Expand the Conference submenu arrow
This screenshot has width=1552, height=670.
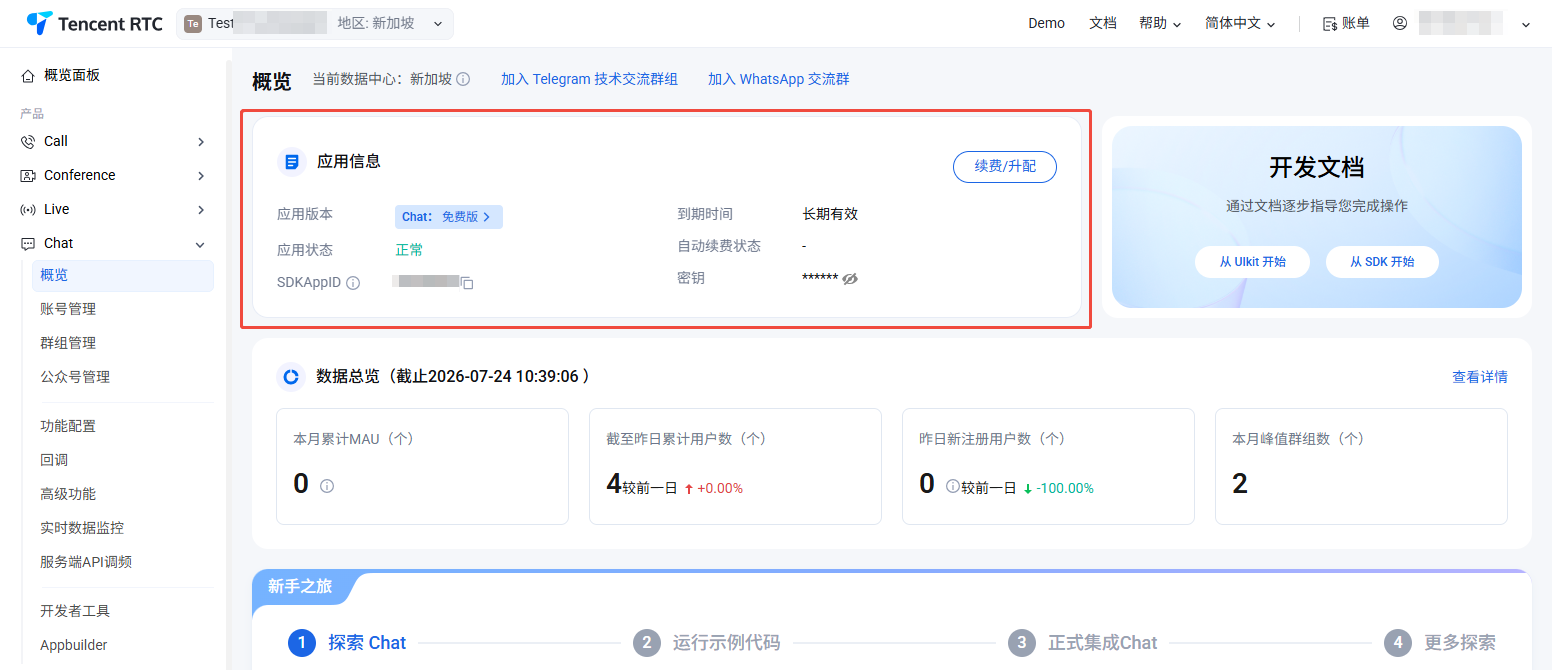point(201,176)
